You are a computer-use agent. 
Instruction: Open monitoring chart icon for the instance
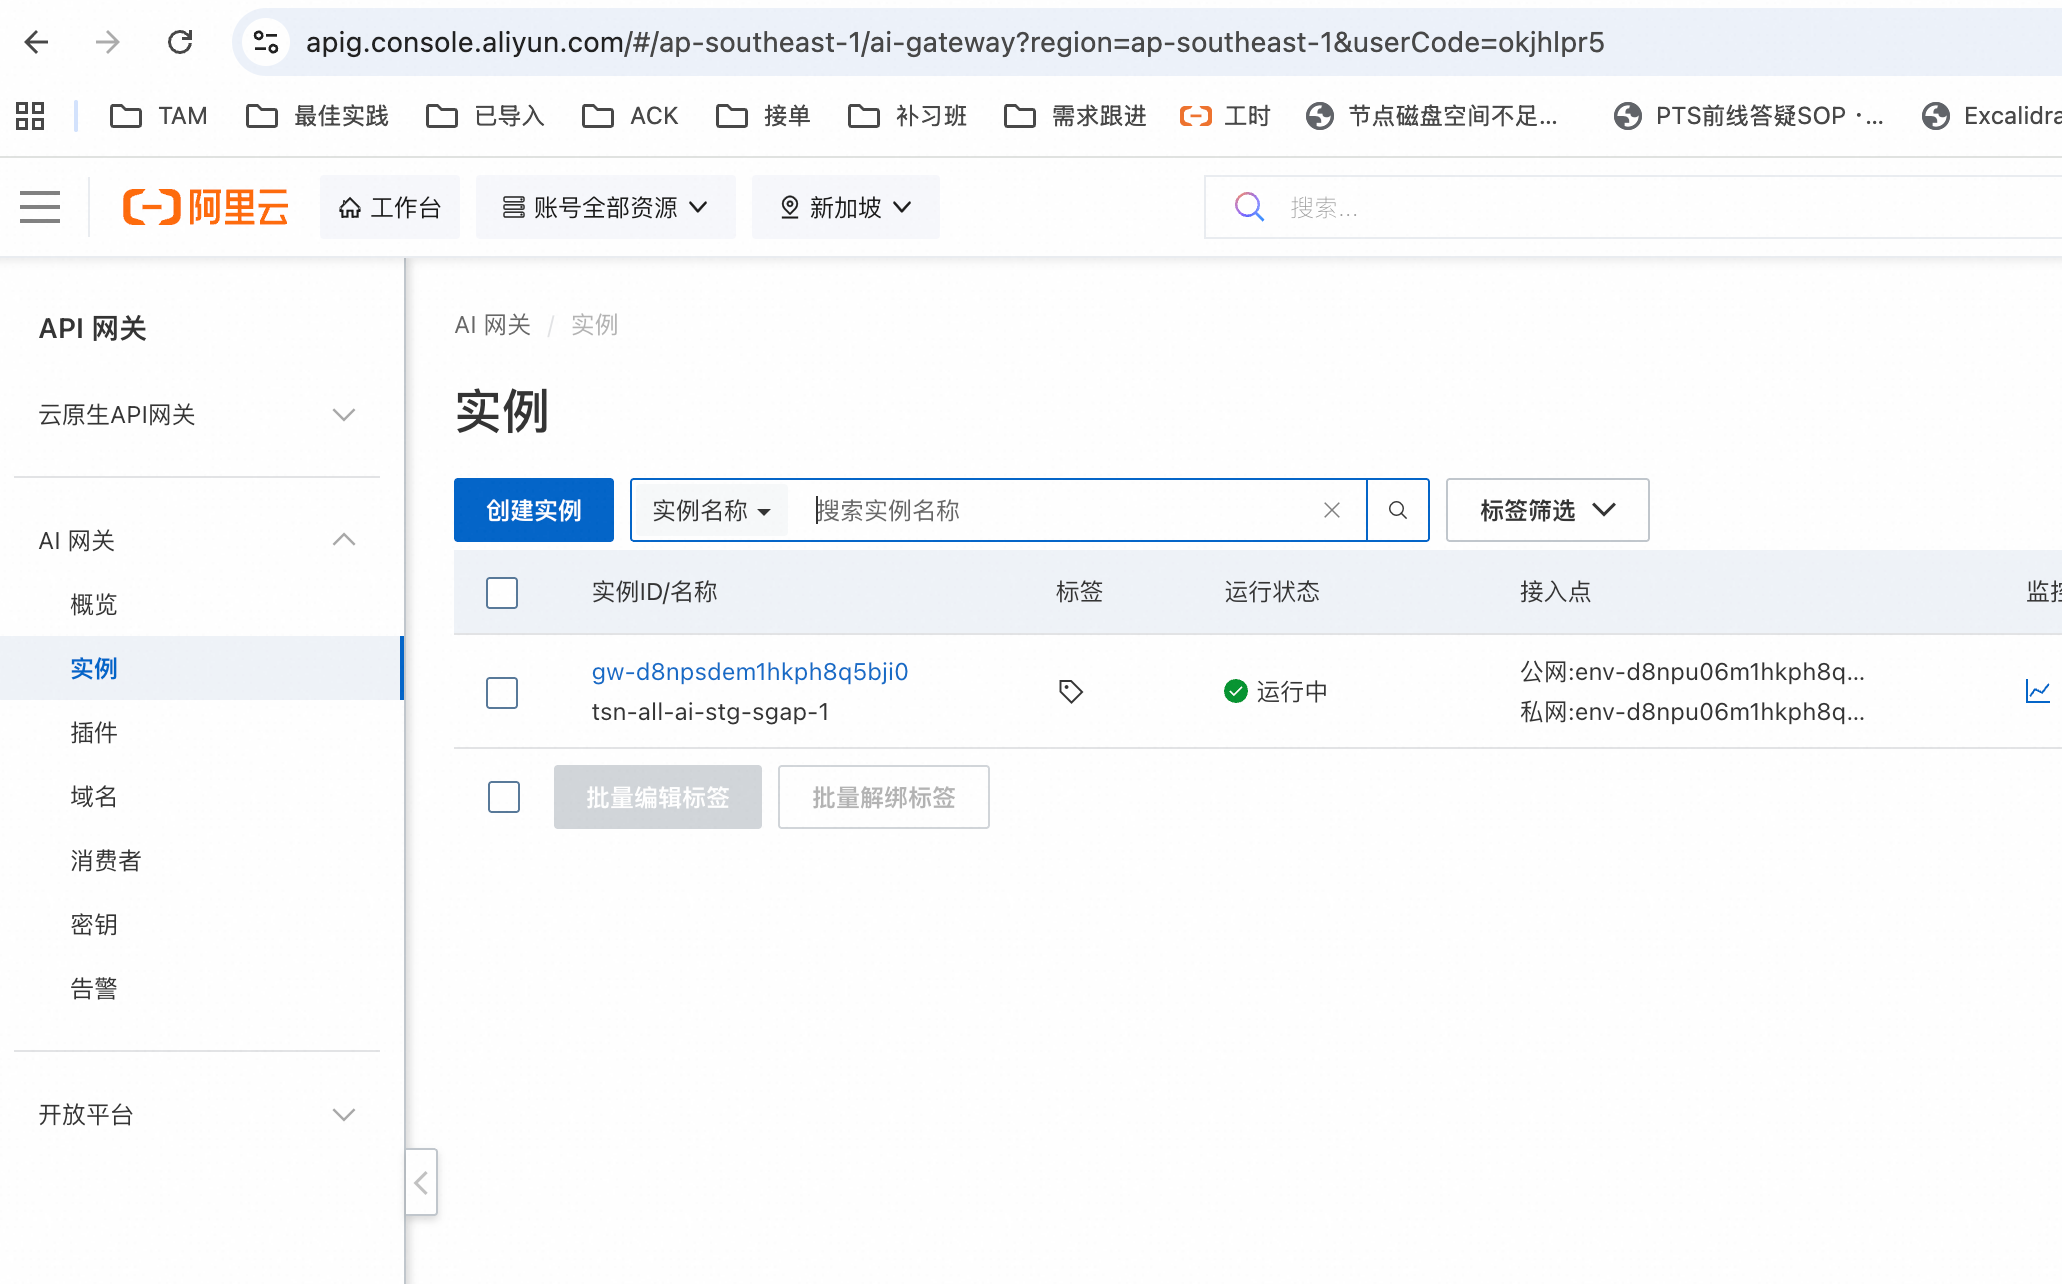(x=2038, y=691)
